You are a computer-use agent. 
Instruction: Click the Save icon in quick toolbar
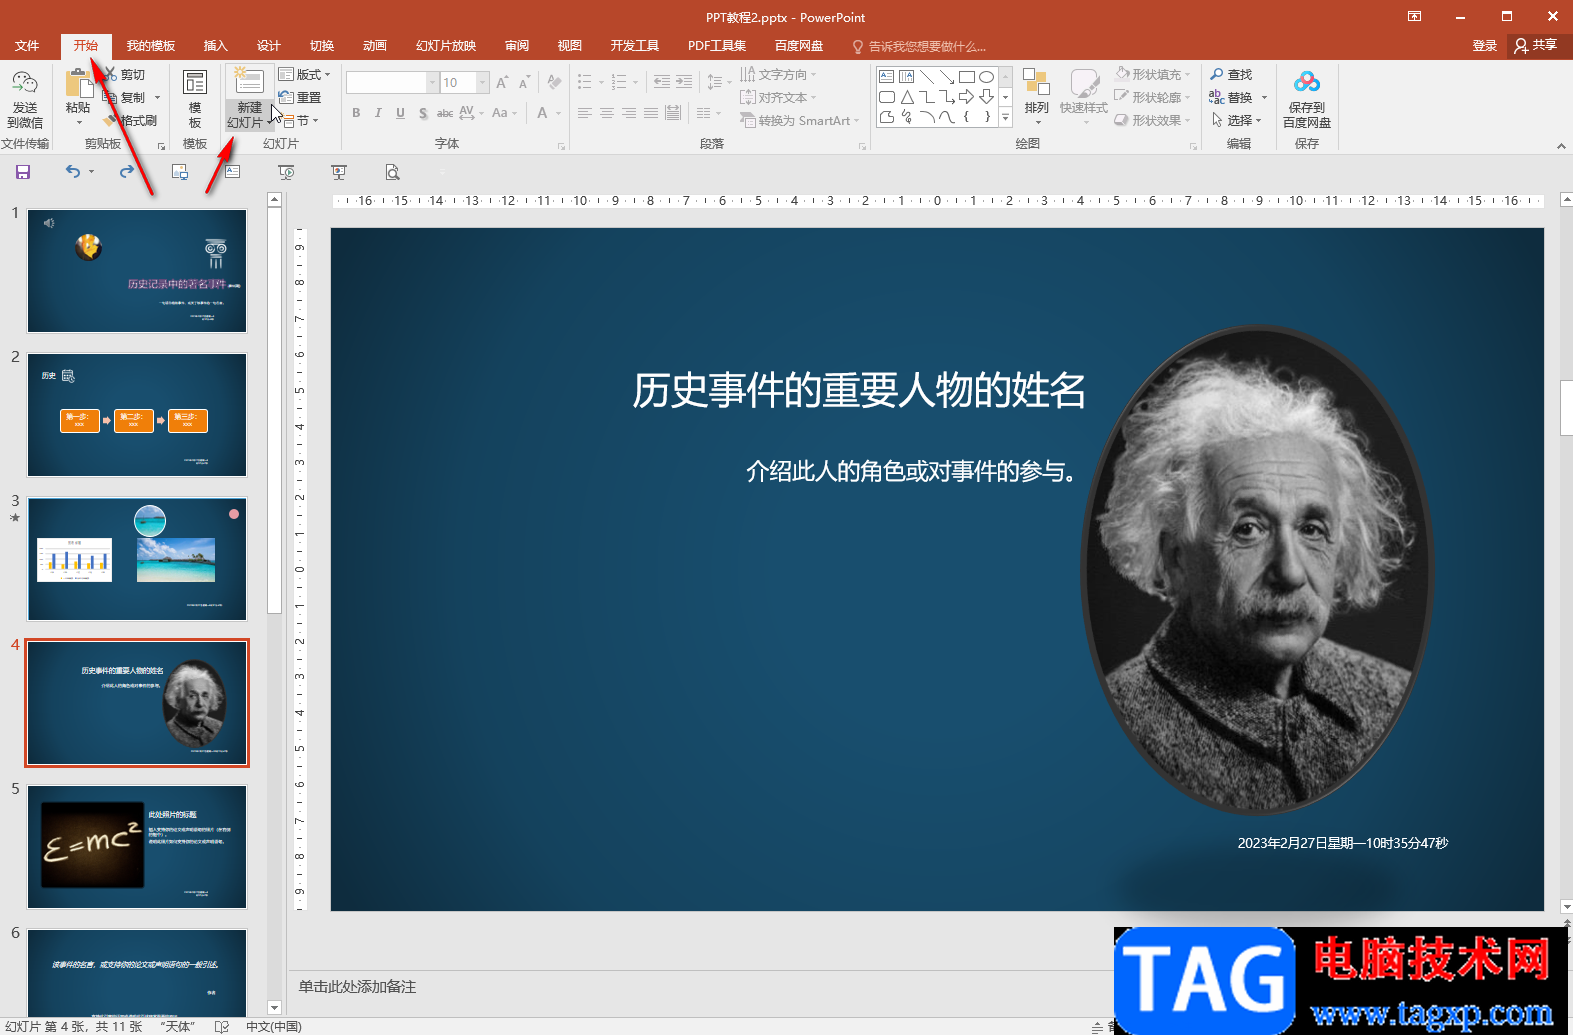[23, 172]
